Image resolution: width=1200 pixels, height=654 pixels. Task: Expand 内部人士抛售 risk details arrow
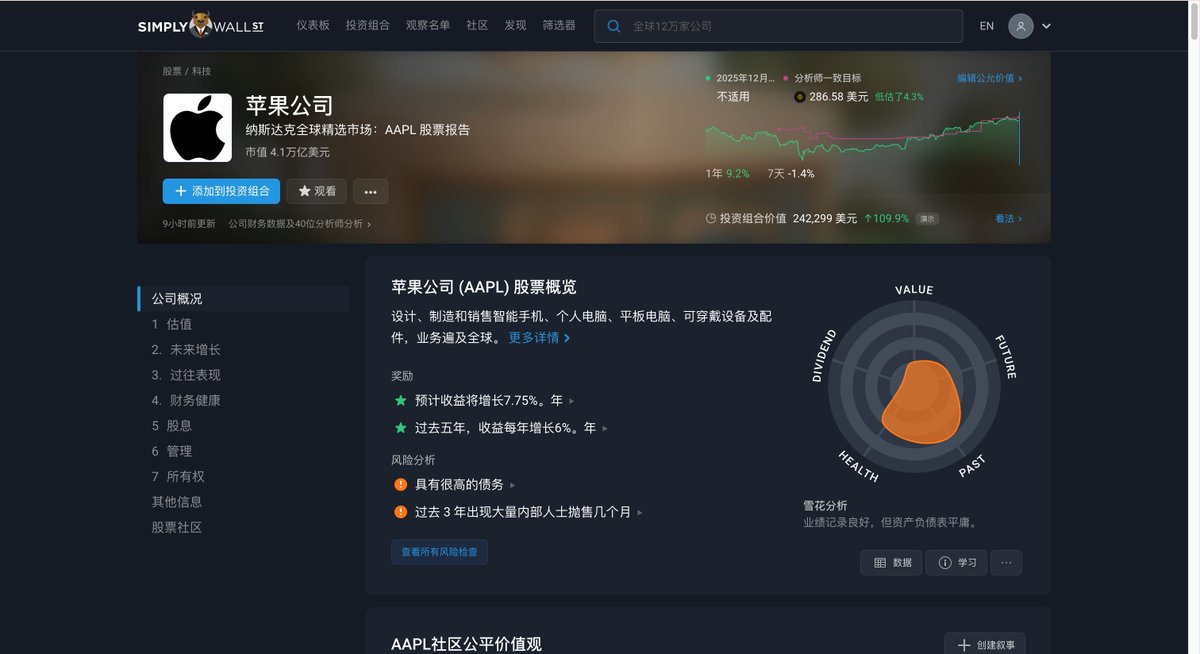pos(640,512)
